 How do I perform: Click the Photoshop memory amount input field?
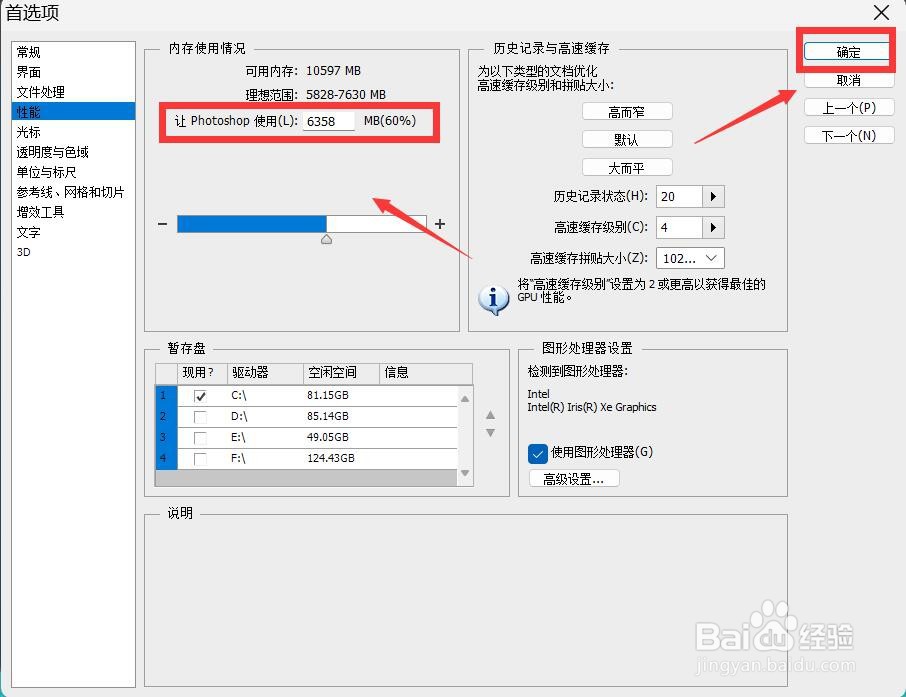[x=329, y=120]
